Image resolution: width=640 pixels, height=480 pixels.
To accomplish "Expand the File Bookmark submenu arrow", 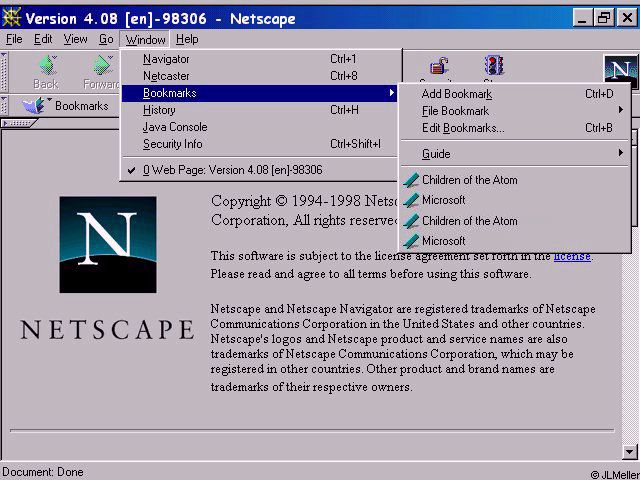I will point(620,110).
